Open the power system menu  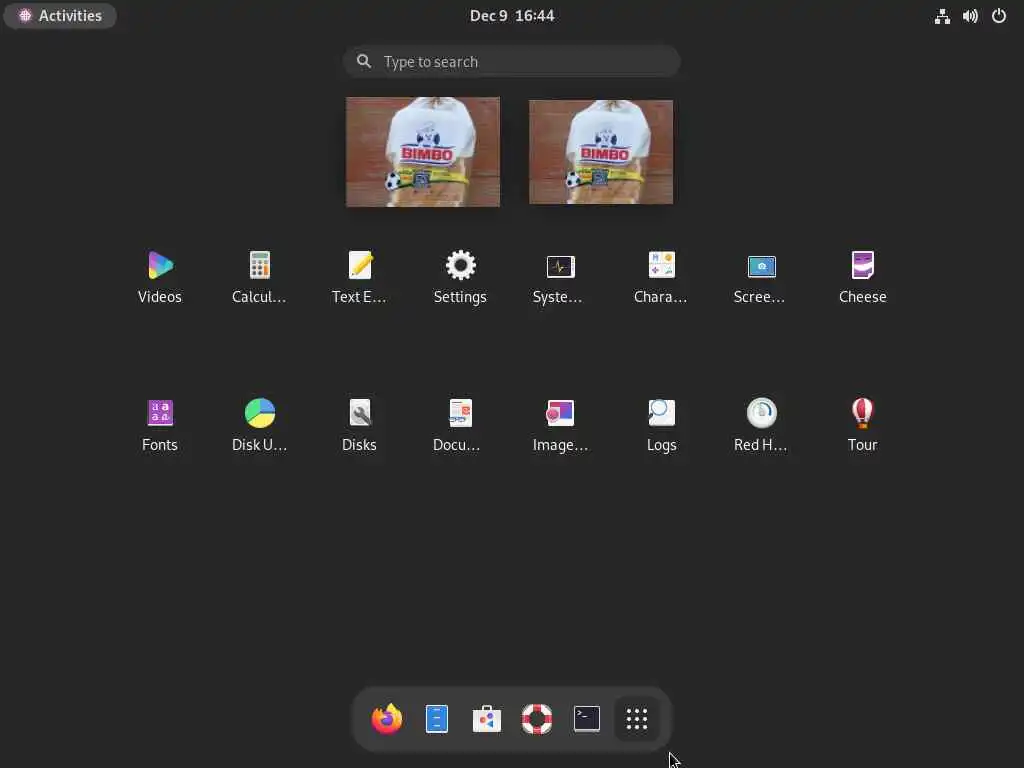(x=999, y=16)
